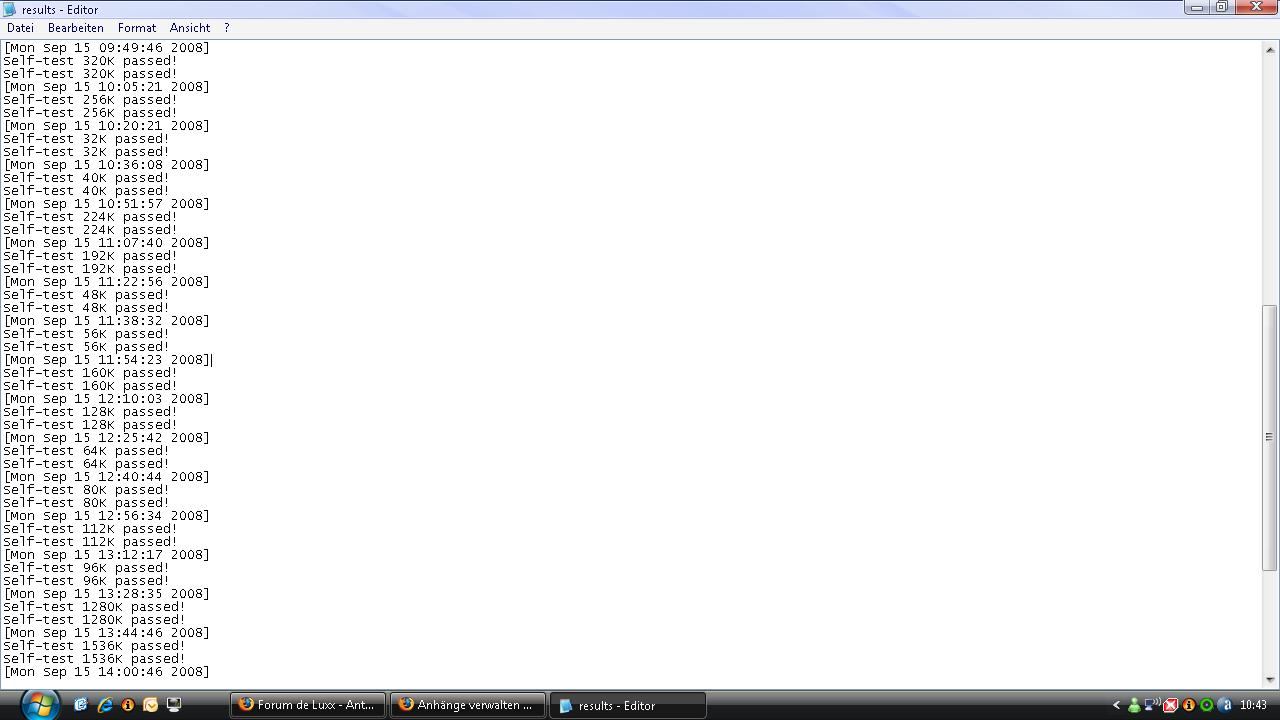Click first 'Self-test 320K passed!' line
The width and height of the screenshot is (1280, 720).
(90, 60)
